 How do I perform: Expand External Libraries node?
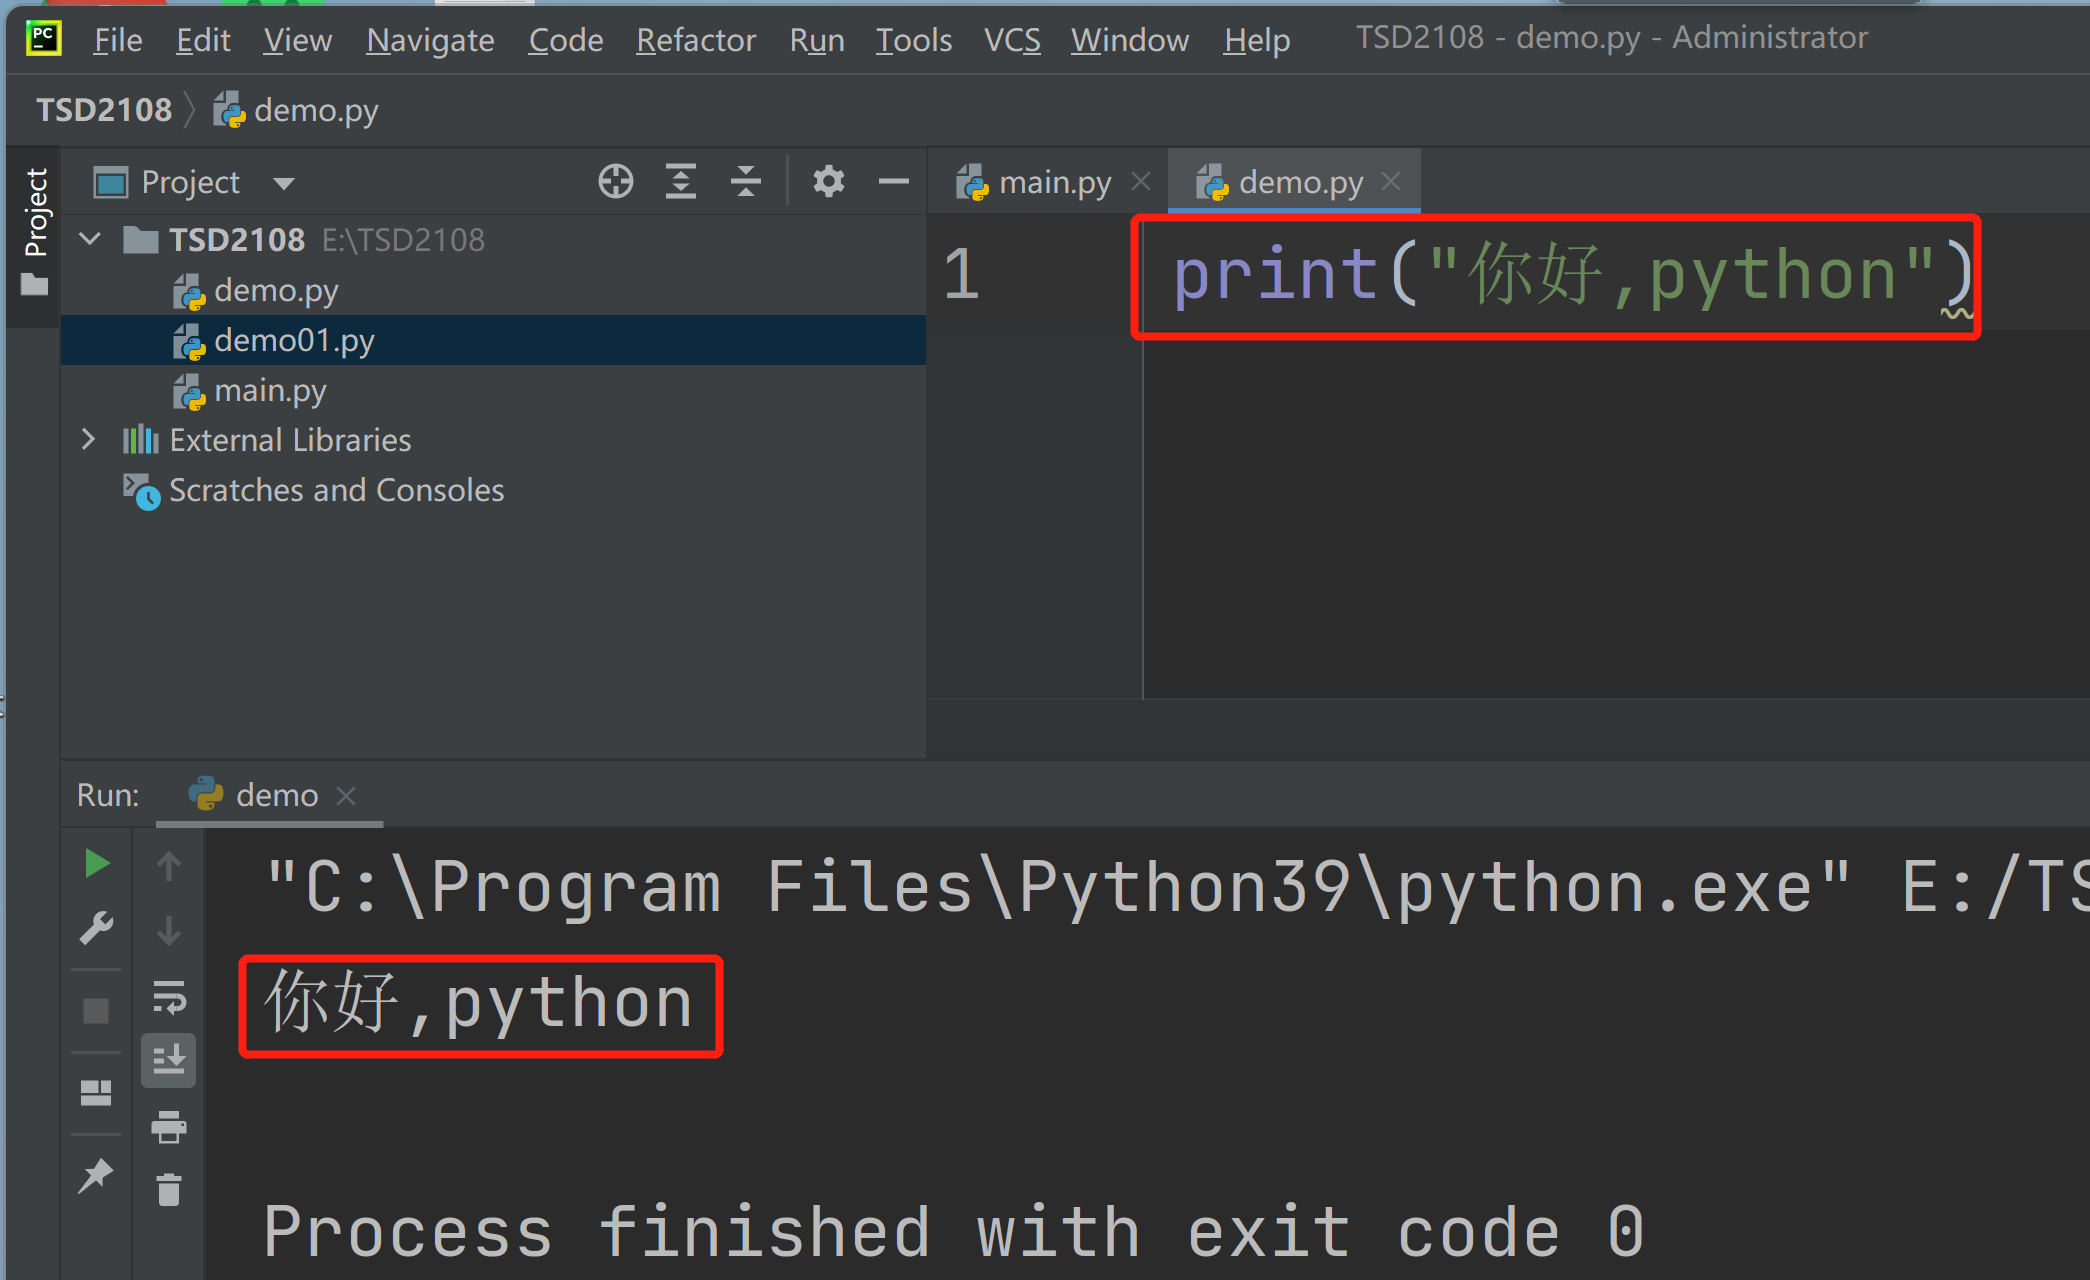pos(88,440)
